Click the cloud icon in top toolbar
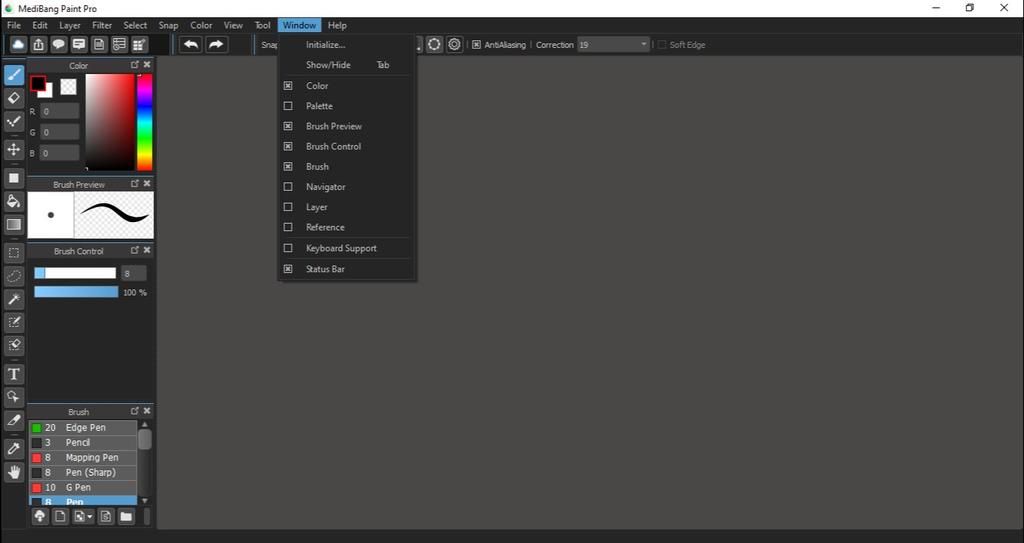The width and height of the screenshot is (1024, 543). point(18,44)
